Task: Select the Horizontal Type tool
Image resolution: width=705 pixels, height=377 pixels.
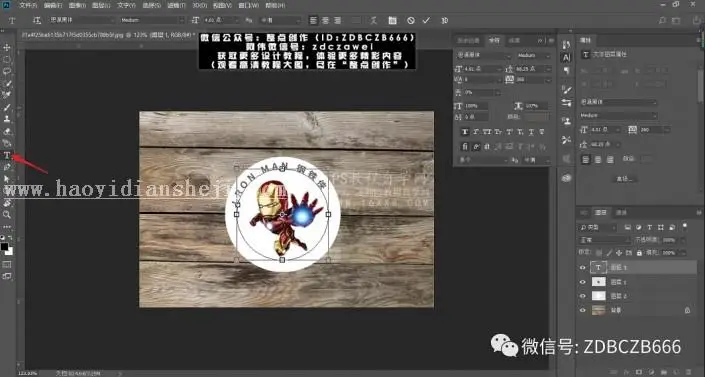Action: point(7,155)
